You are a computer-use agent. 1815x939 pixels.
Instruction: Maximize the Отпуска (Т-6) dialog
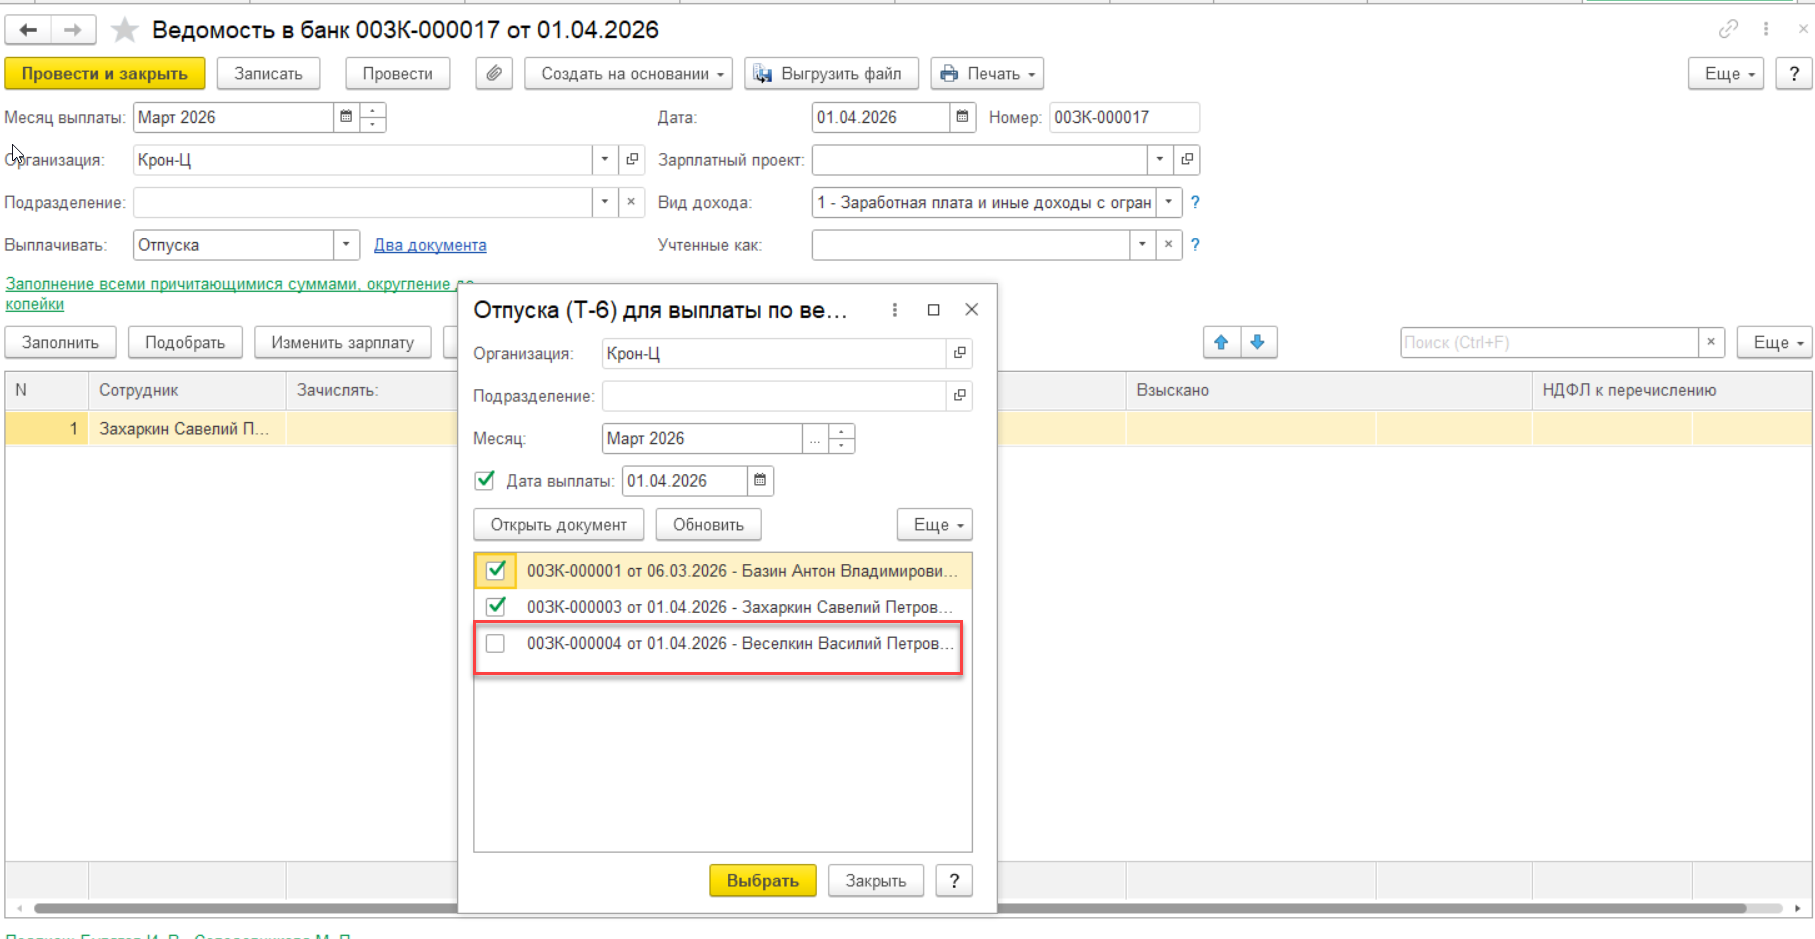(x=933, y=310)
